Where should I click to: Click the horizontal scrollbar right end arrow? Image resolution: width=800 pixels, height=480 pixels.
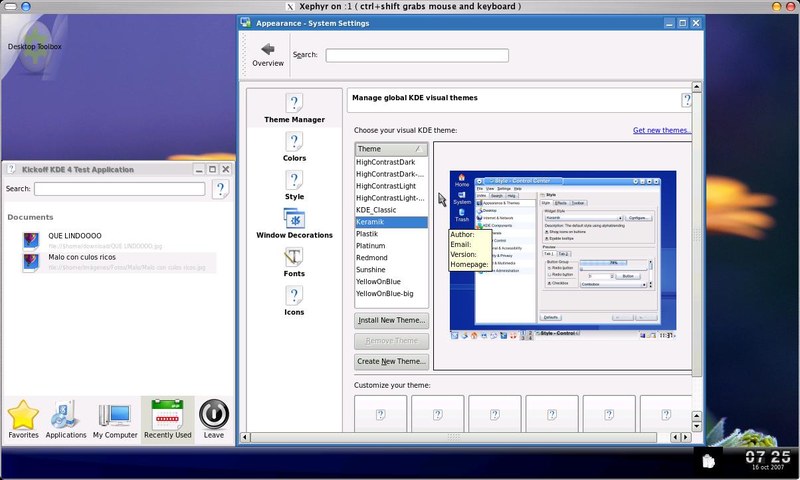pos(686,437)
